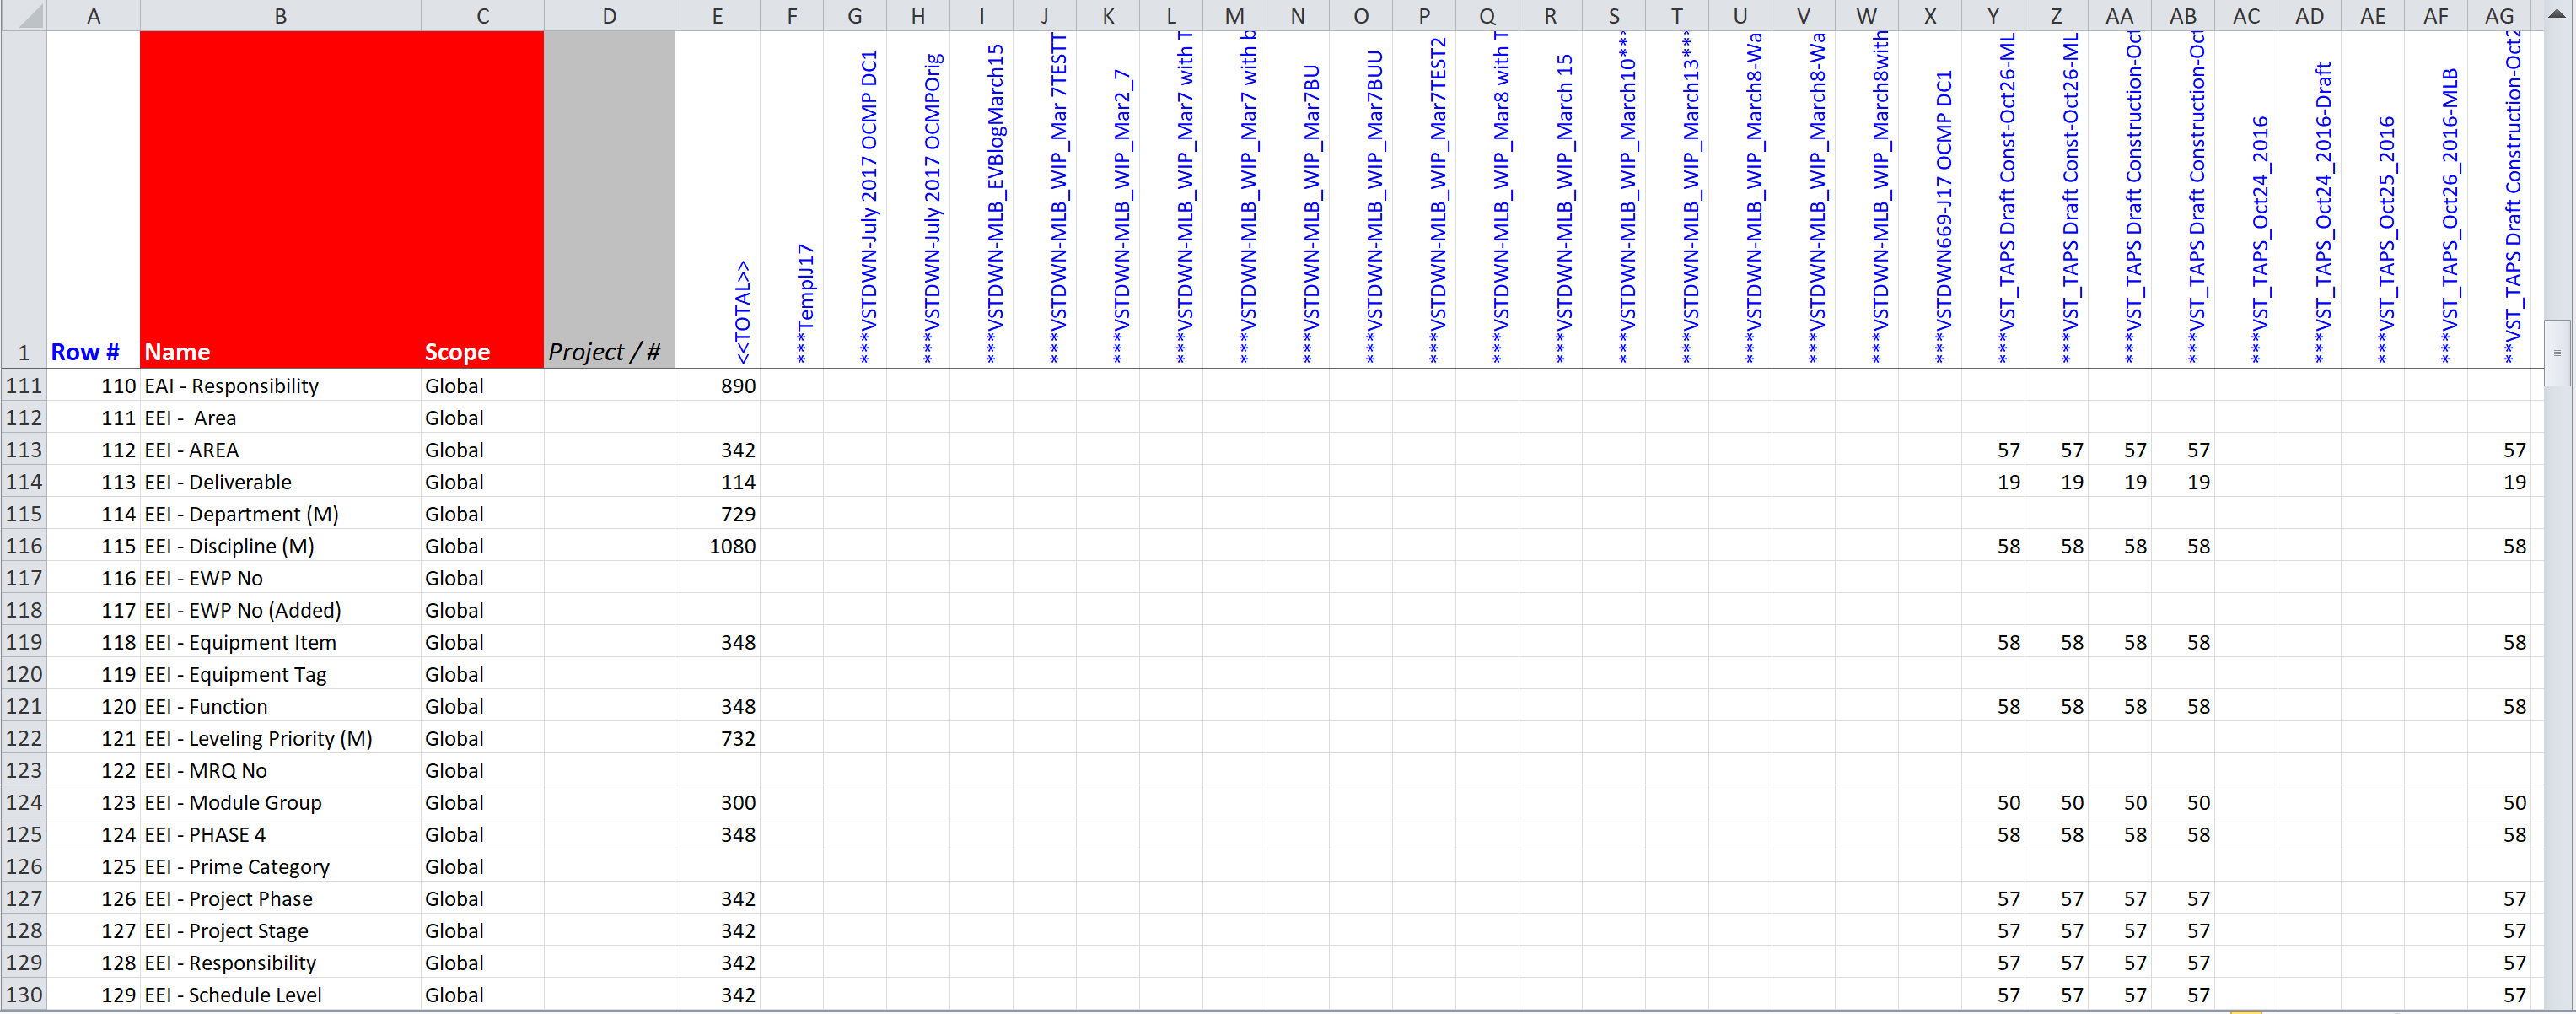Select row 116 header
This screenshot has width=2576, height=1014.
coord(23,546)
